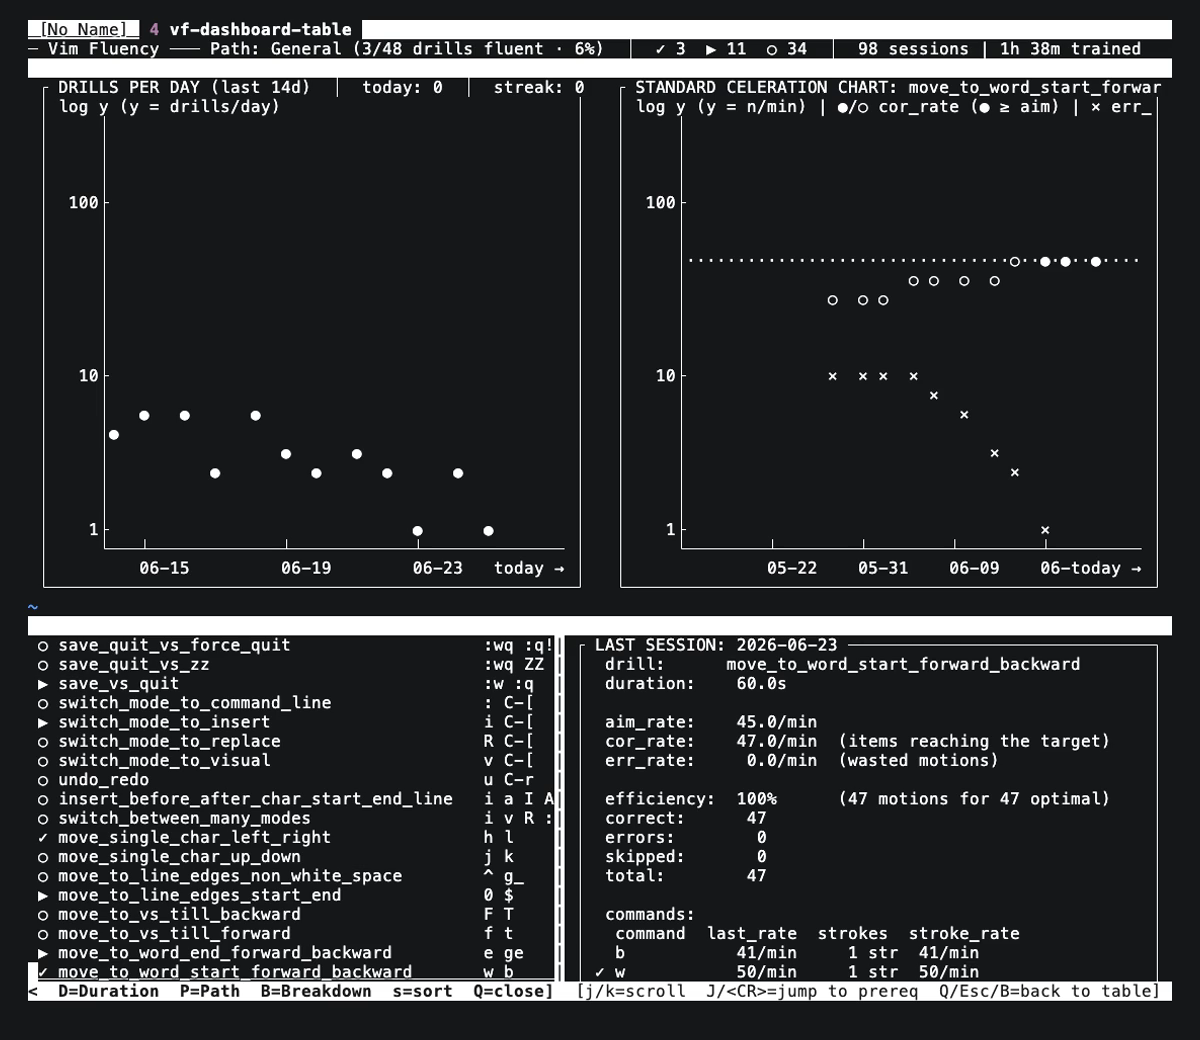Select the move_single_char_up_down drill name
This screenshot has height=1040, width=1200.
click(x=180, y=857)
